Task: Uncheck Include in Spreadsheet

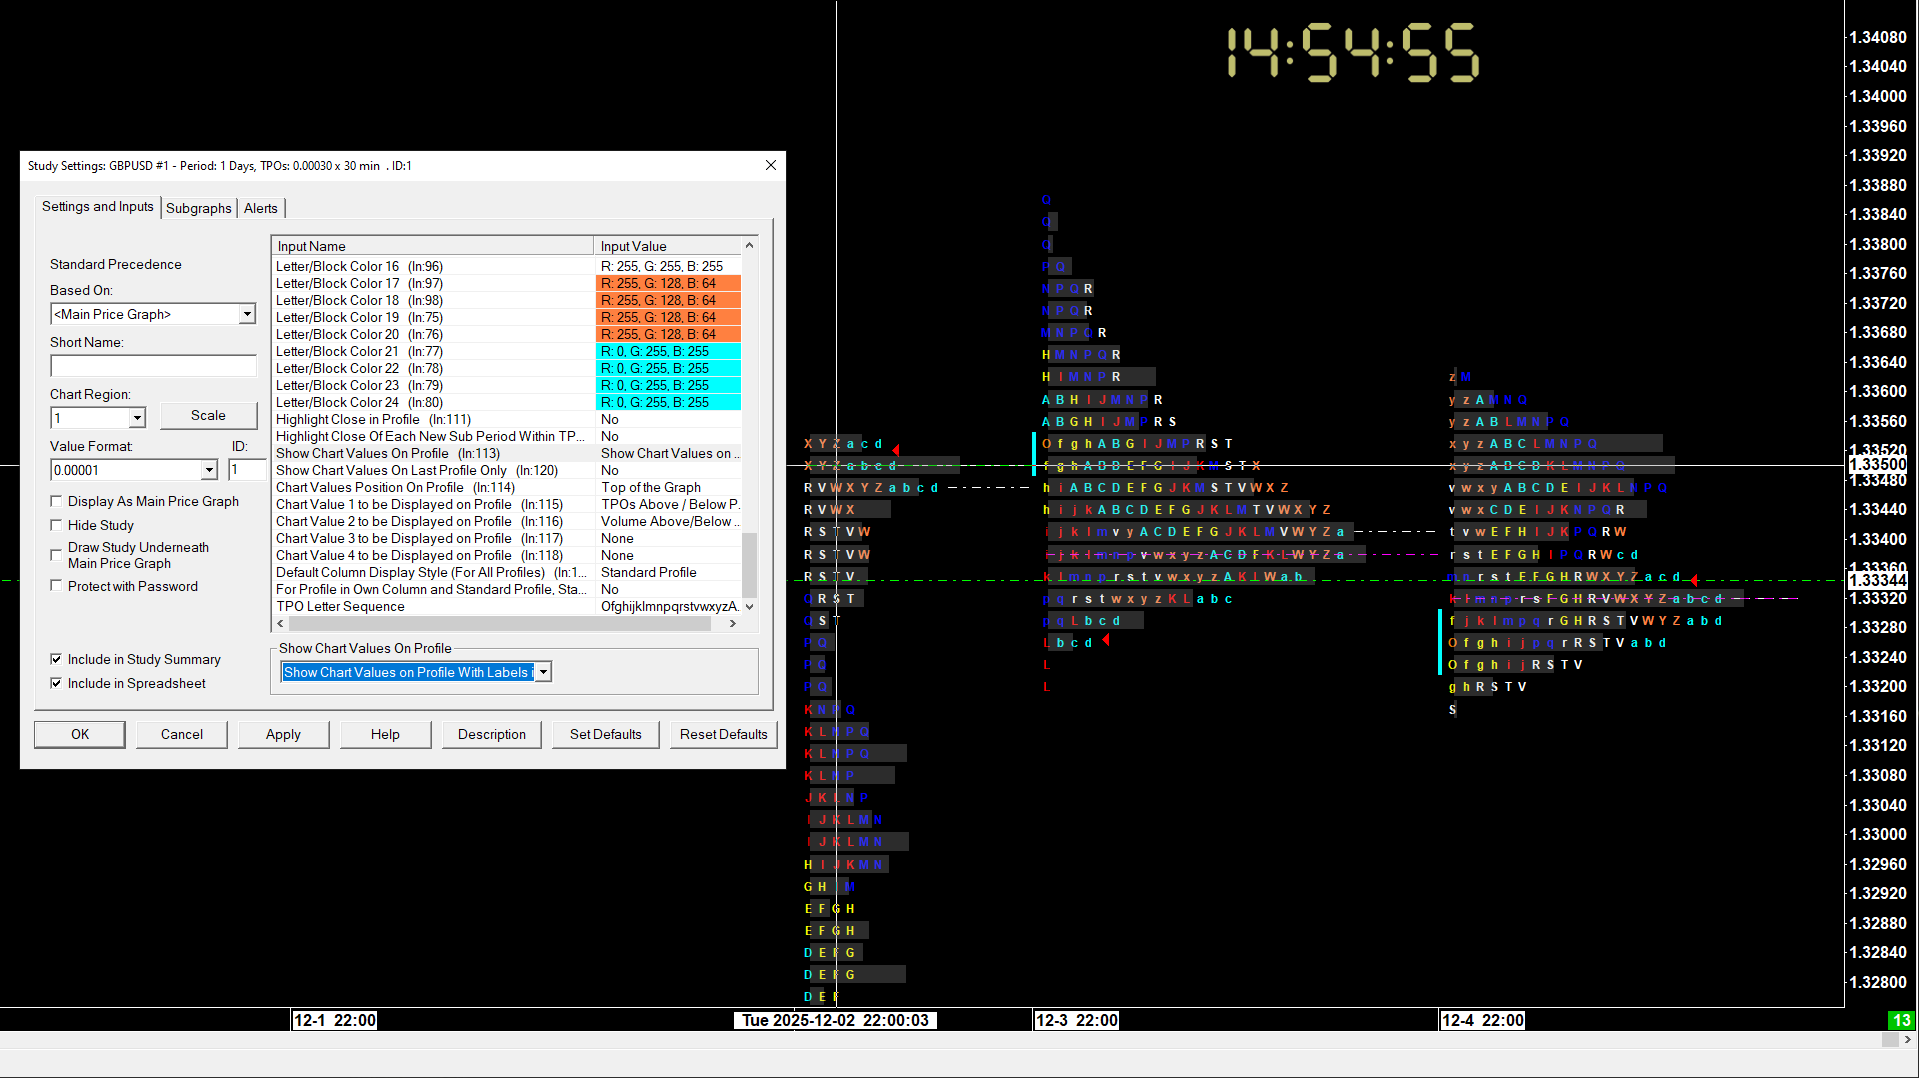Action: (56, 683)
